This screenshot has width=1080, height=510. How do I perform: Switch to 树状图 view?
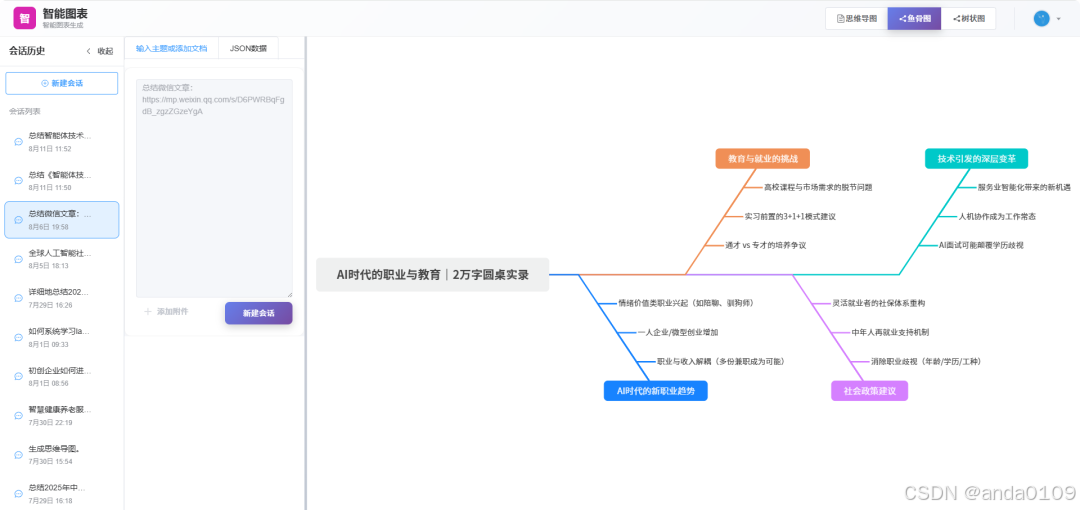tap(968, 19)
